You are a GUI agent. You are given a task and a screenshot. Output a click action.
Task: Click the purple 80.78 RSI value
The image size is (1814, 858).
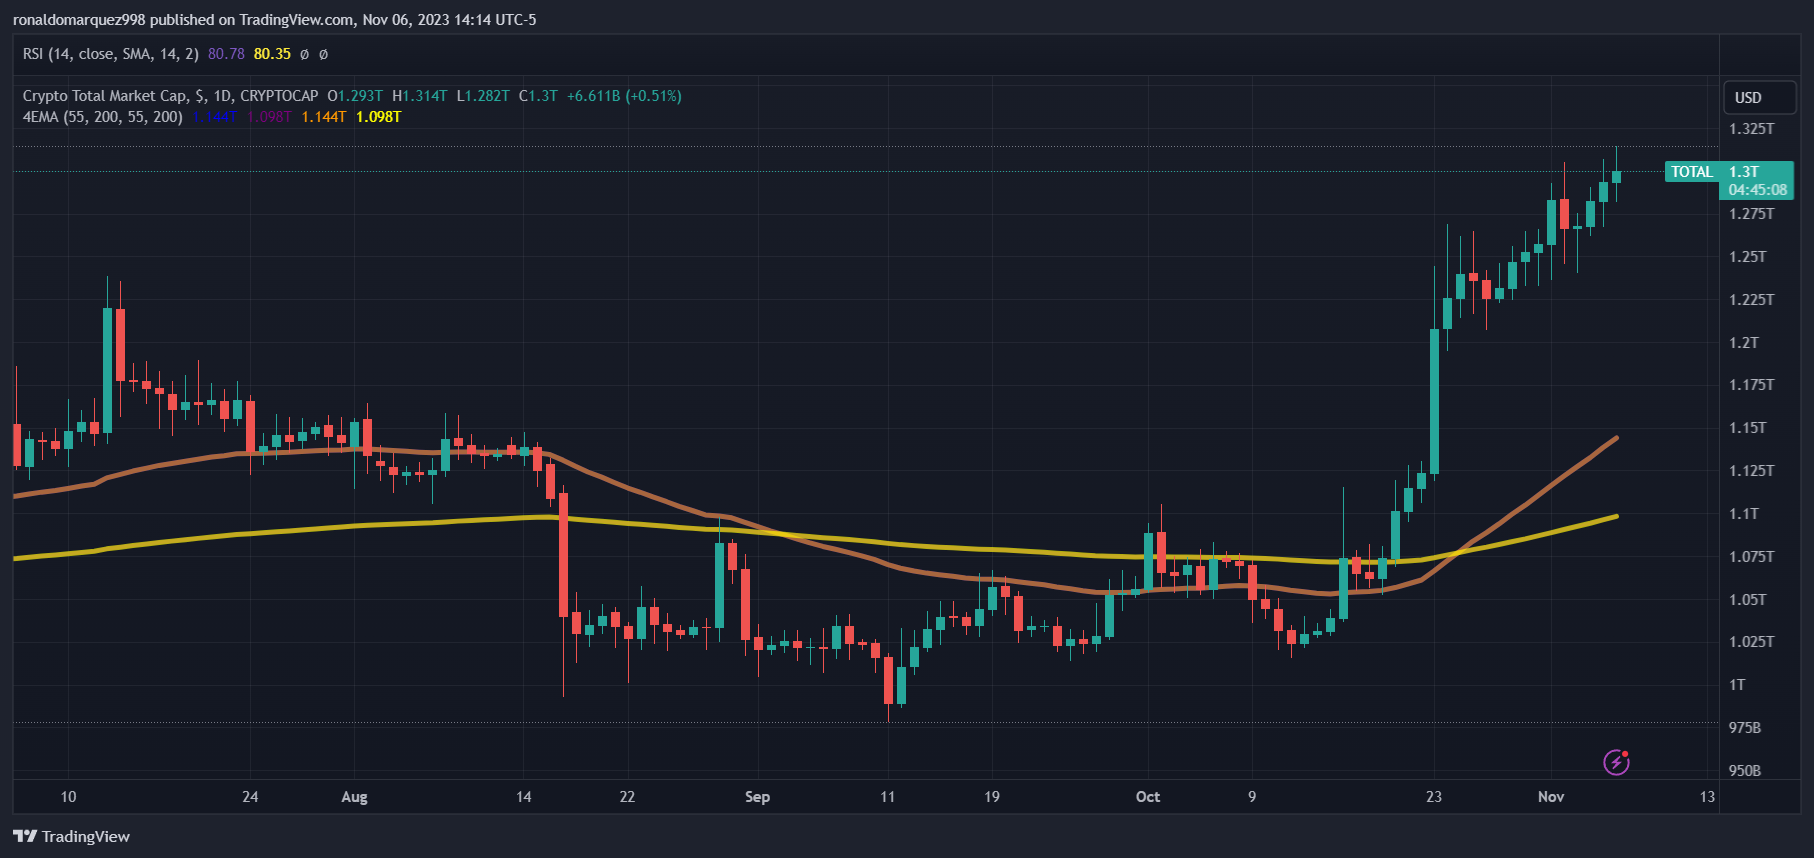coord(226,54)
